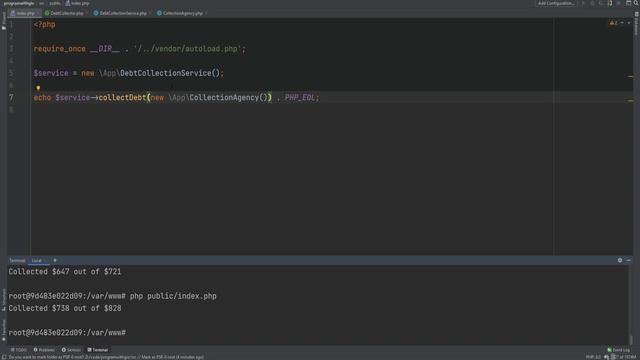This screenshot has height=360, width=640.
Task: Switch to the index.php editor tab
Action: 24,13
